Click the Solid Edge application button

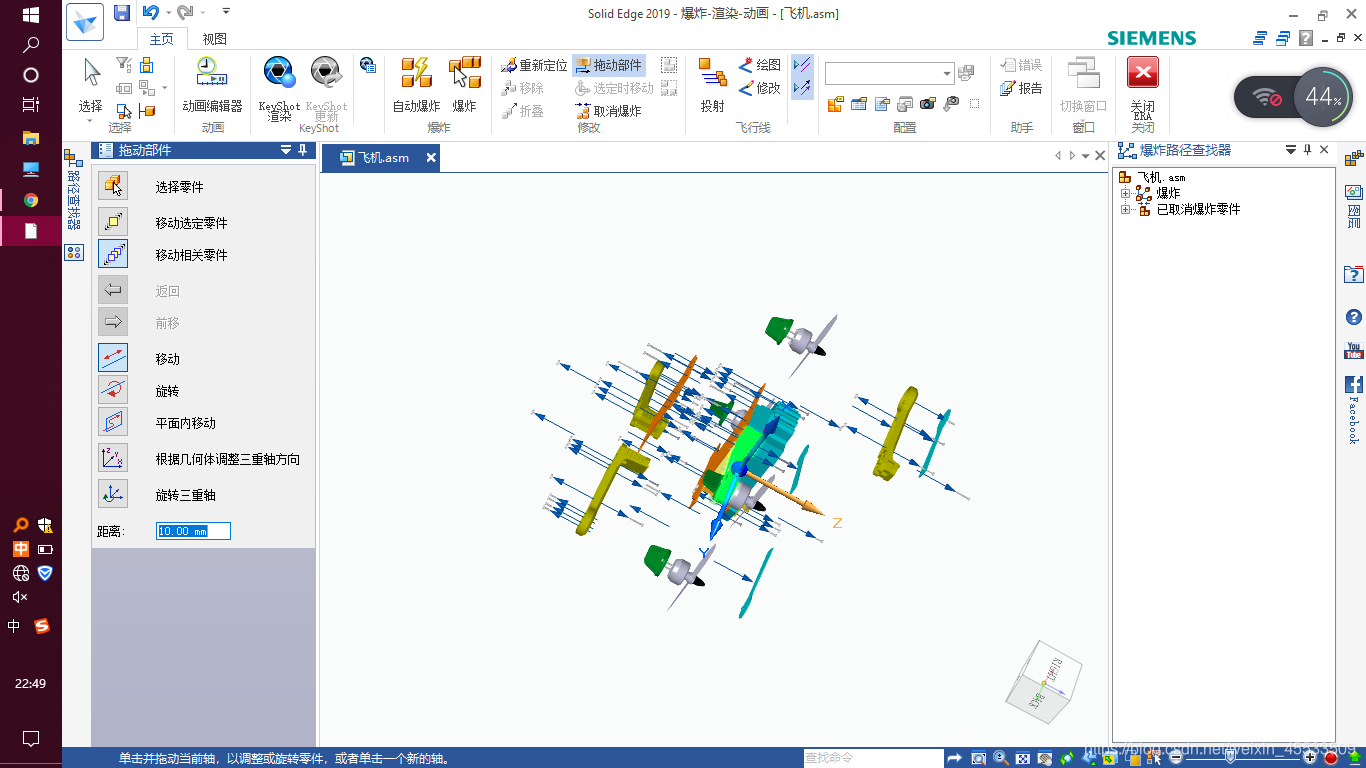85,22
